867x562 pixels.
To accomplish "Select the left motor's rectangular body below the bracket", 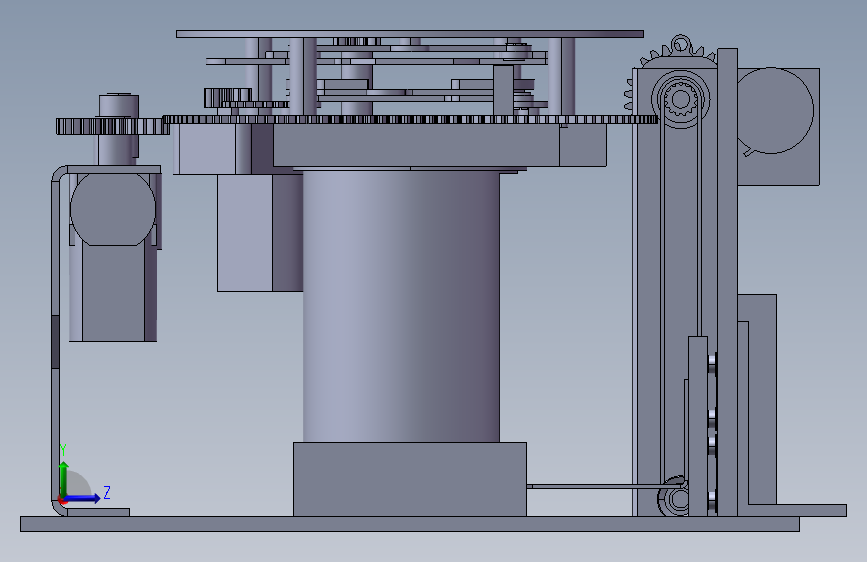I will tap(113, 293).
